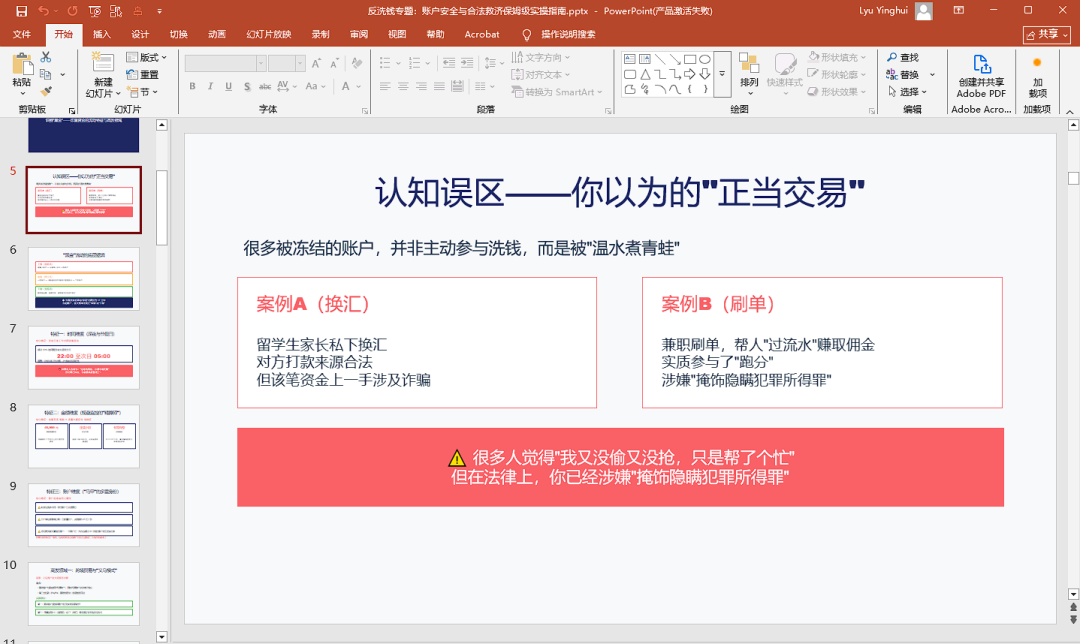Open the user account avatar icon
Screen dimensions: 1080x644
(924, 11)
